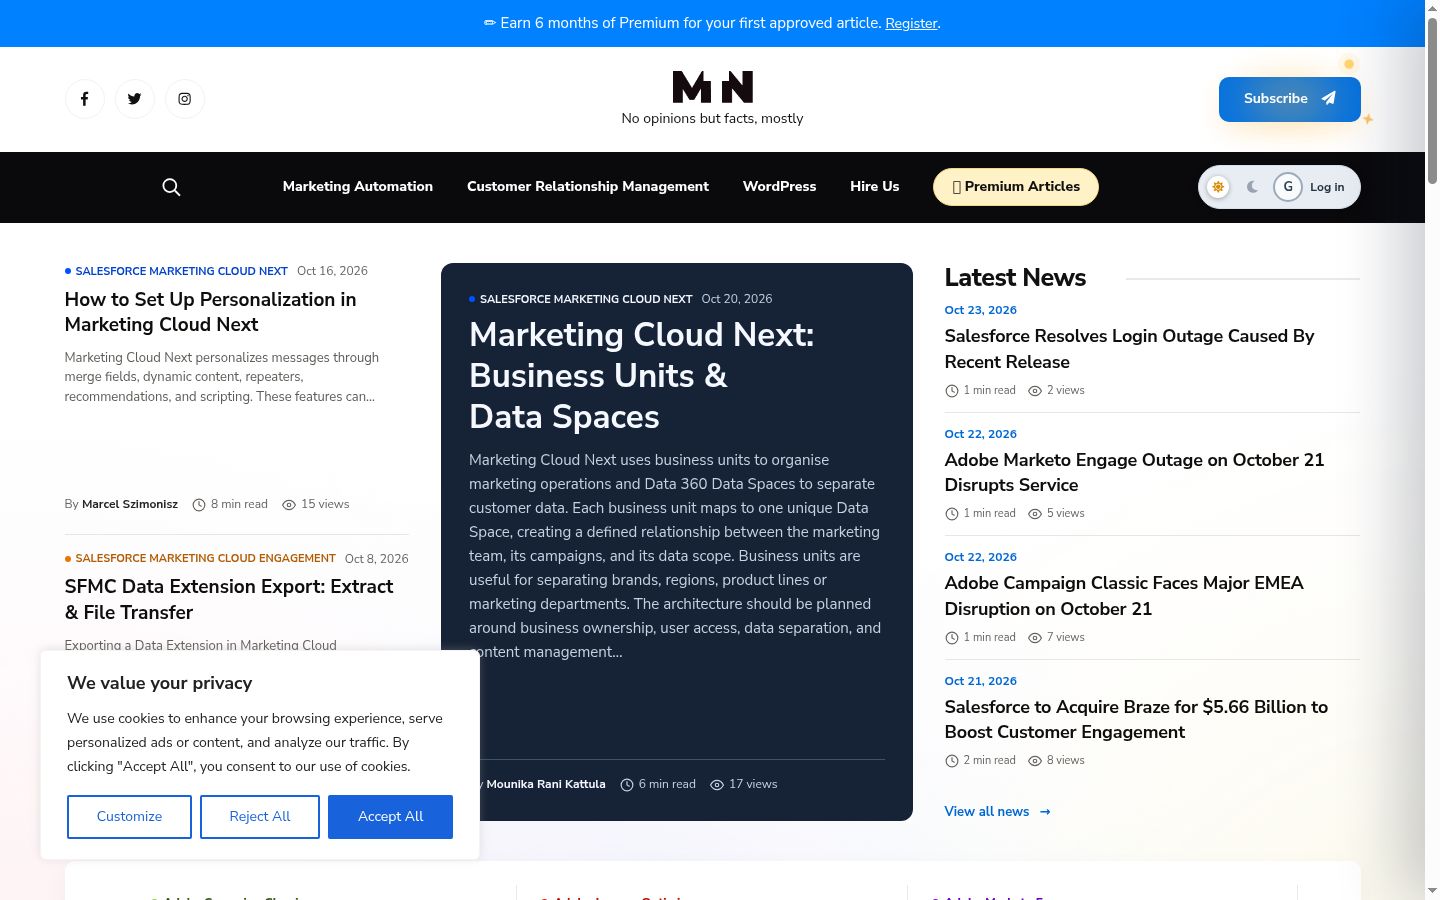Read Salesforce Resolves Login Outage news
The height and width of the screenshot is (900, 1440).
pyautogui.click(x=1129, y=349)
